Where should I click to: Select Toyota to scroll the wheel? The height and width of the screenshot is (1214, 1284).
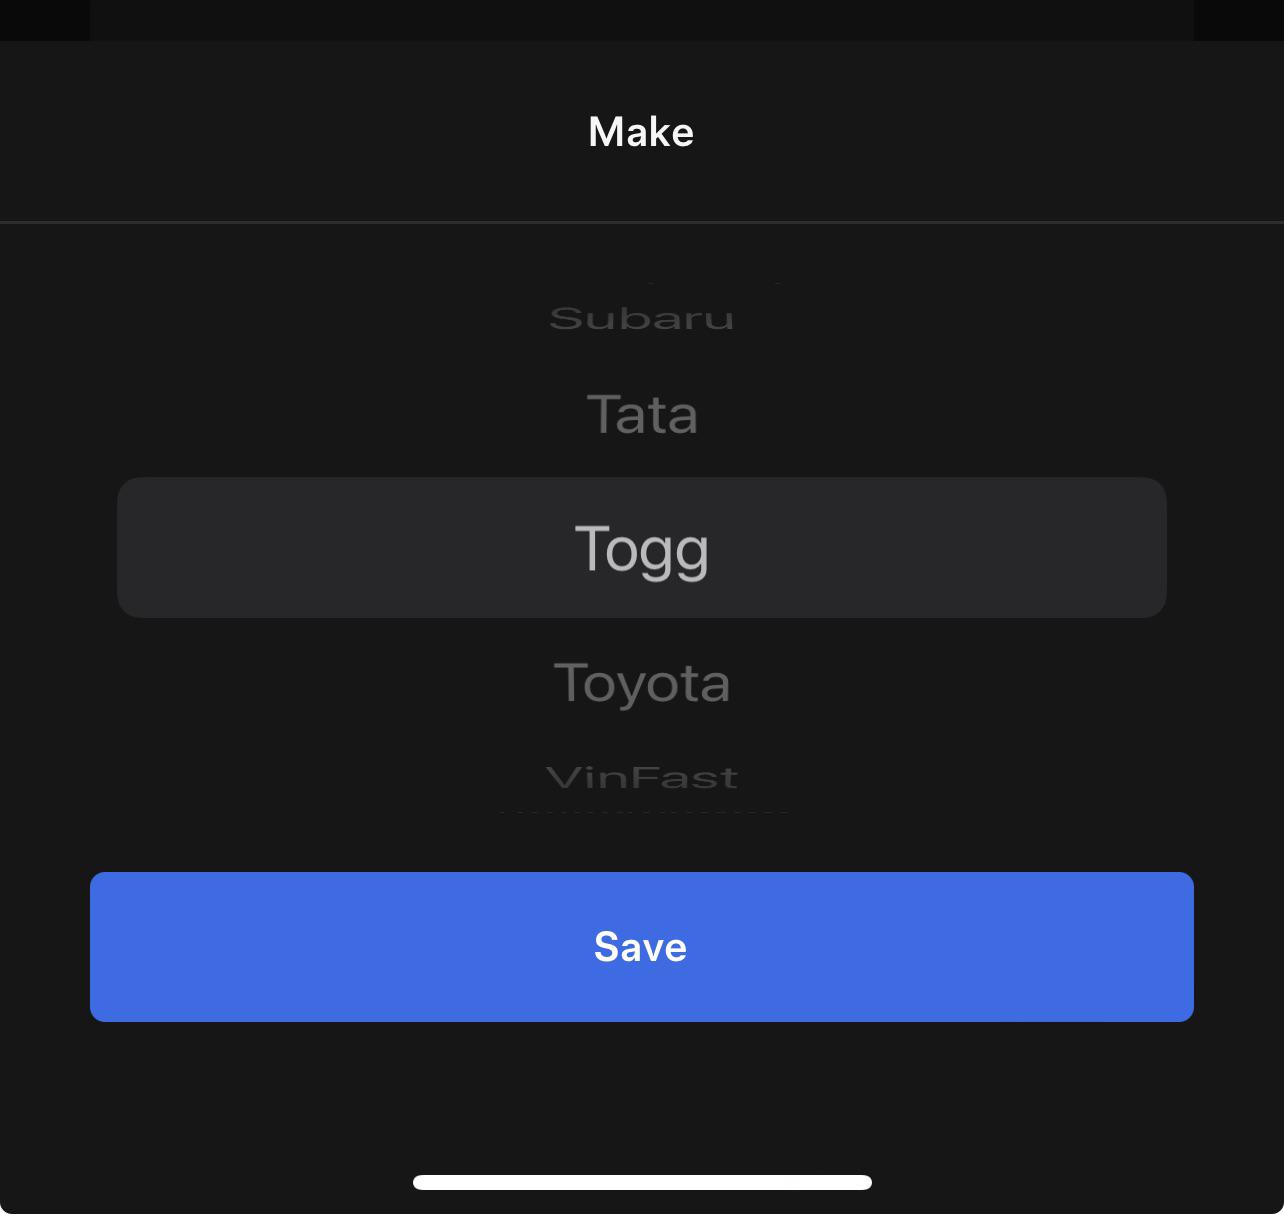[642, 683]
